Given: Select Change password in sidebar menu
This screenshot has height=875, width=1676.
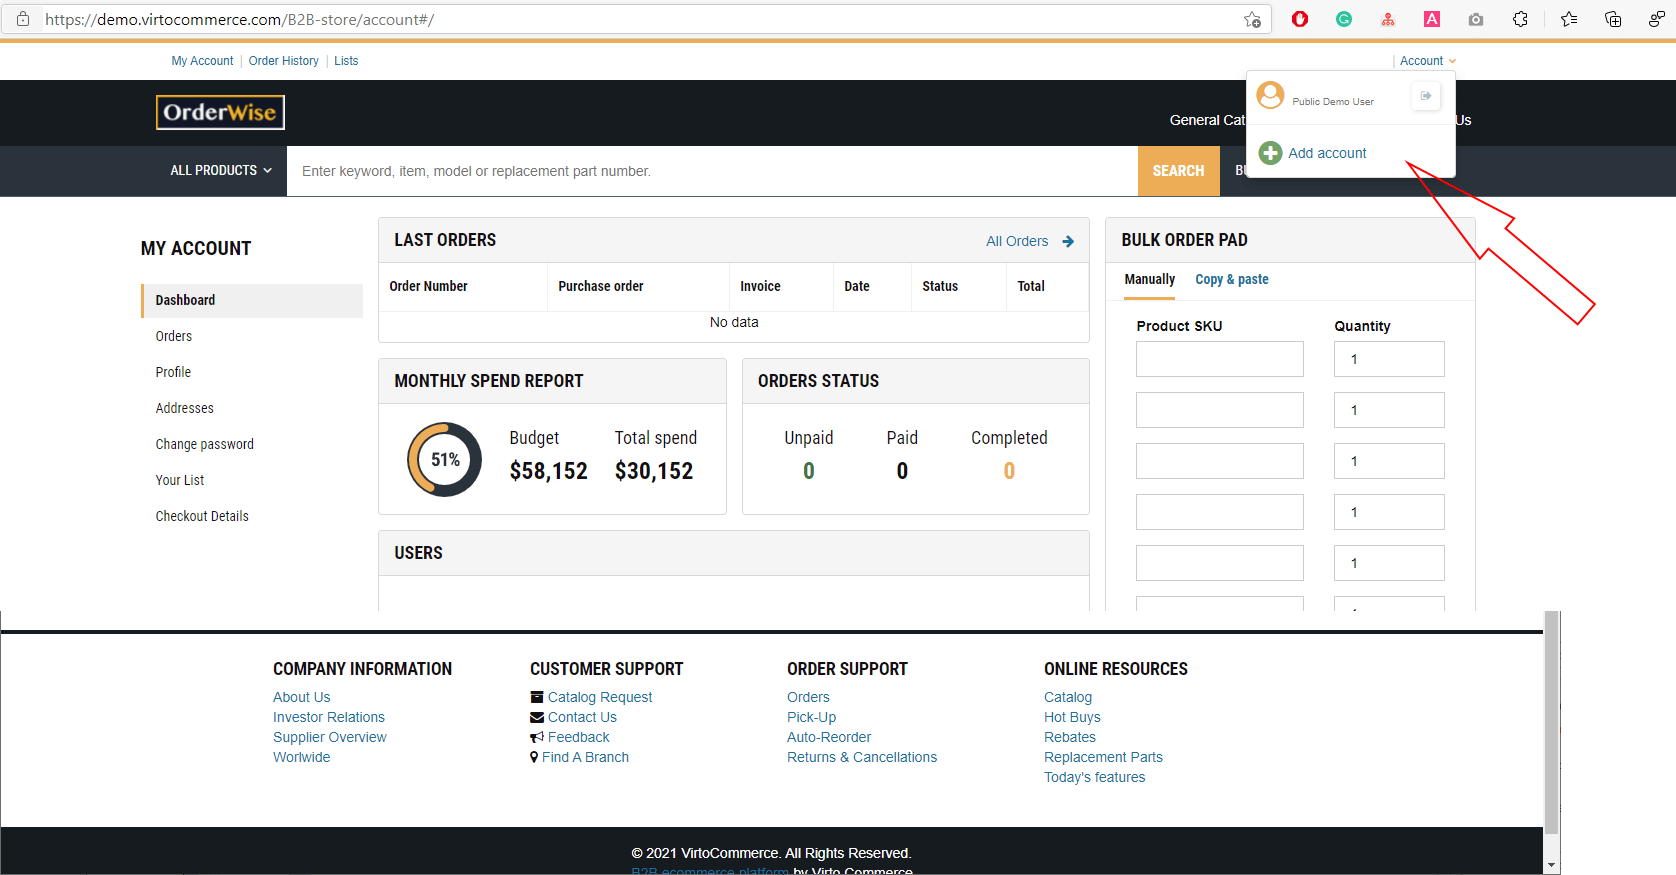Looking at the screenshot, I should pos(204,444).
